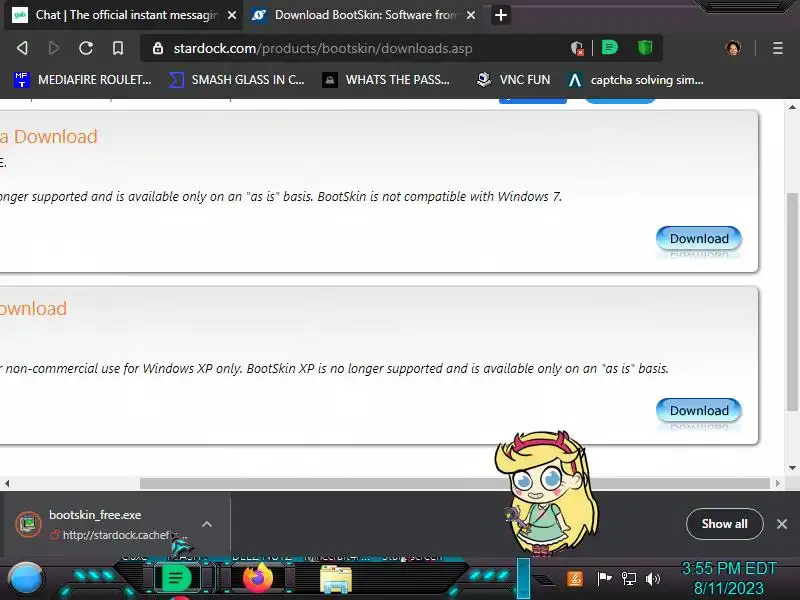Image resolution: width=800 pixels, height=600 pixels.
Task: Open the WHATS THE PASS... bookmark
Action: (x=386, y=80)
